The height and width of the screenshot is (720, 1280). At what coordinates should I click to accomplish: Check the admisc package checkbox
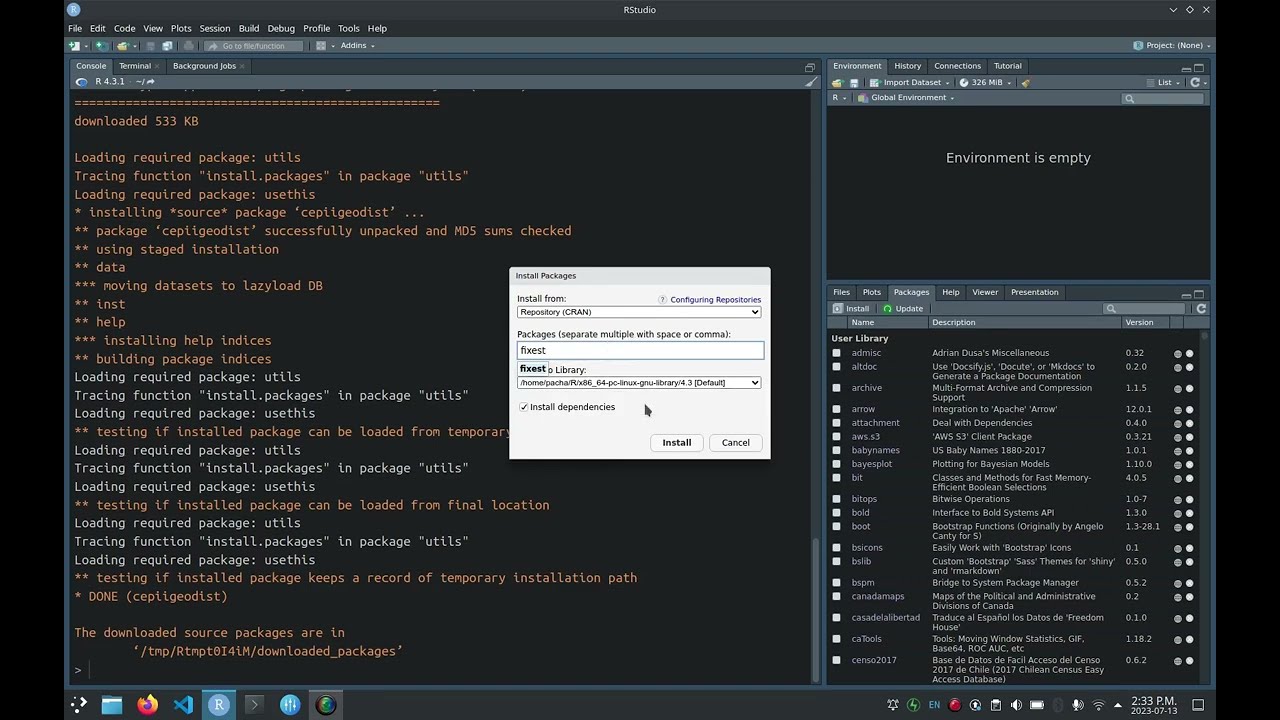[x=837, y=353]
